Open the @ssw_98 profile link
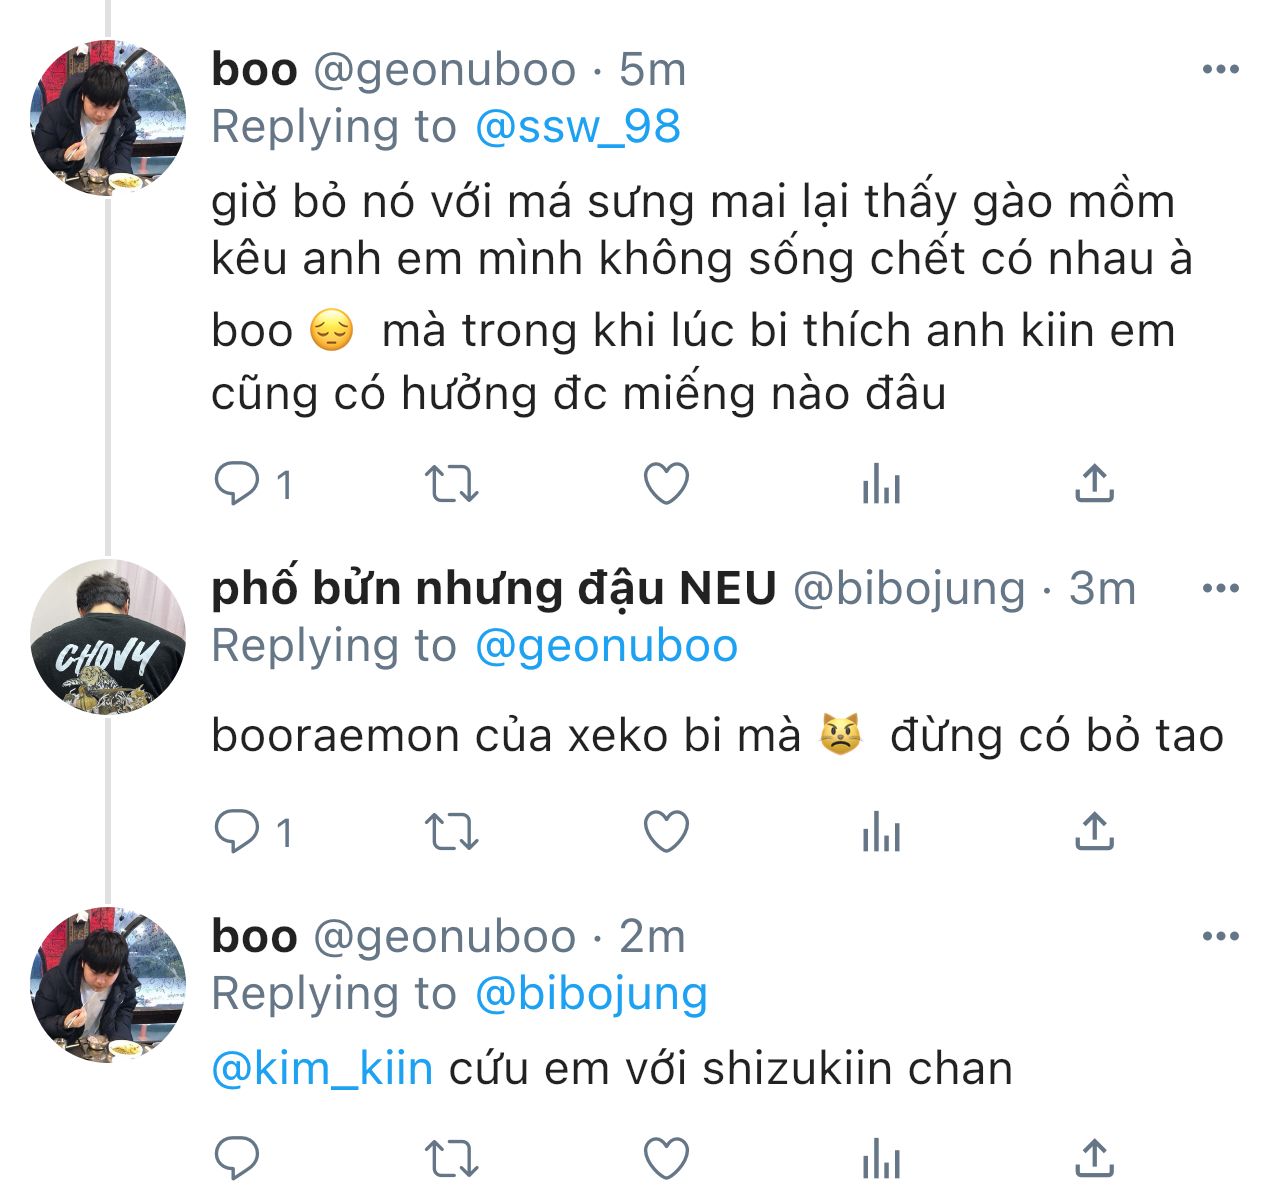This screenshot has width=1284, height=1202. click(578, 127)
